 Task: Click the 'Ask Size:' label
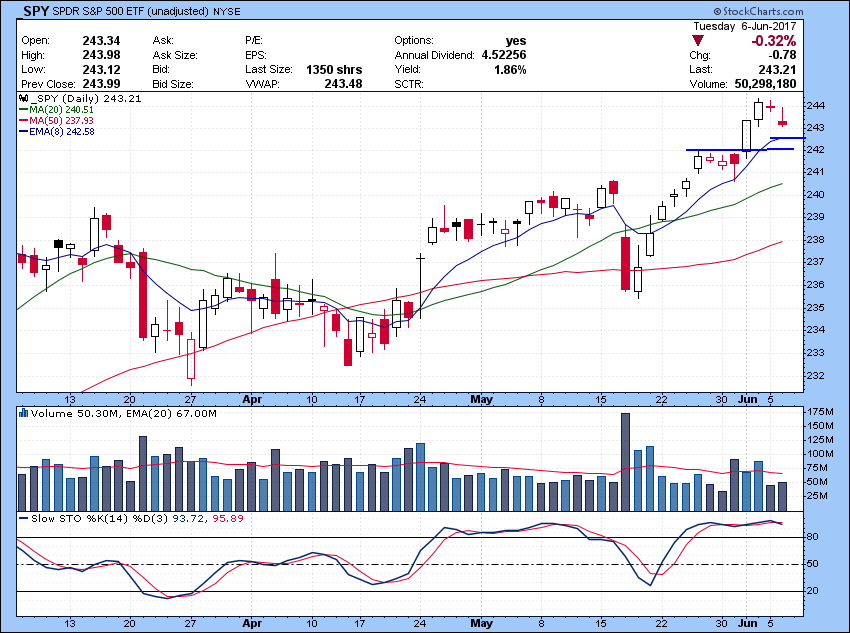click(x=175, y=55)
